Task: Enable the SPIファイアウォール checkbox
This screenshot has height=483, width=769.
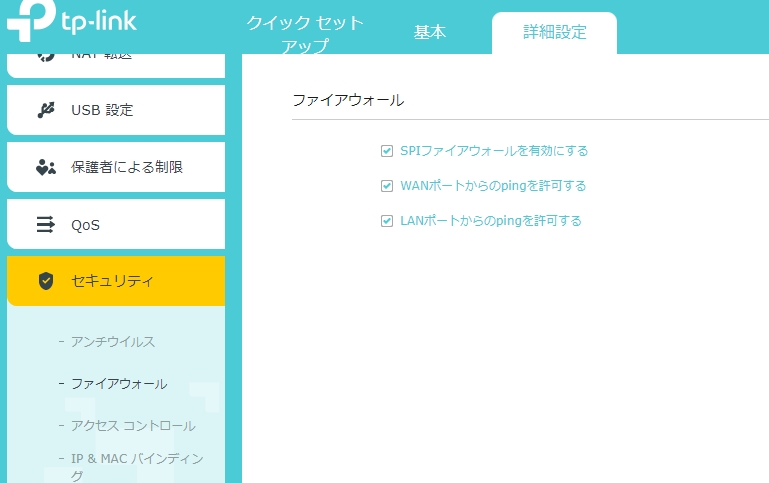Action: click(386, 151)
